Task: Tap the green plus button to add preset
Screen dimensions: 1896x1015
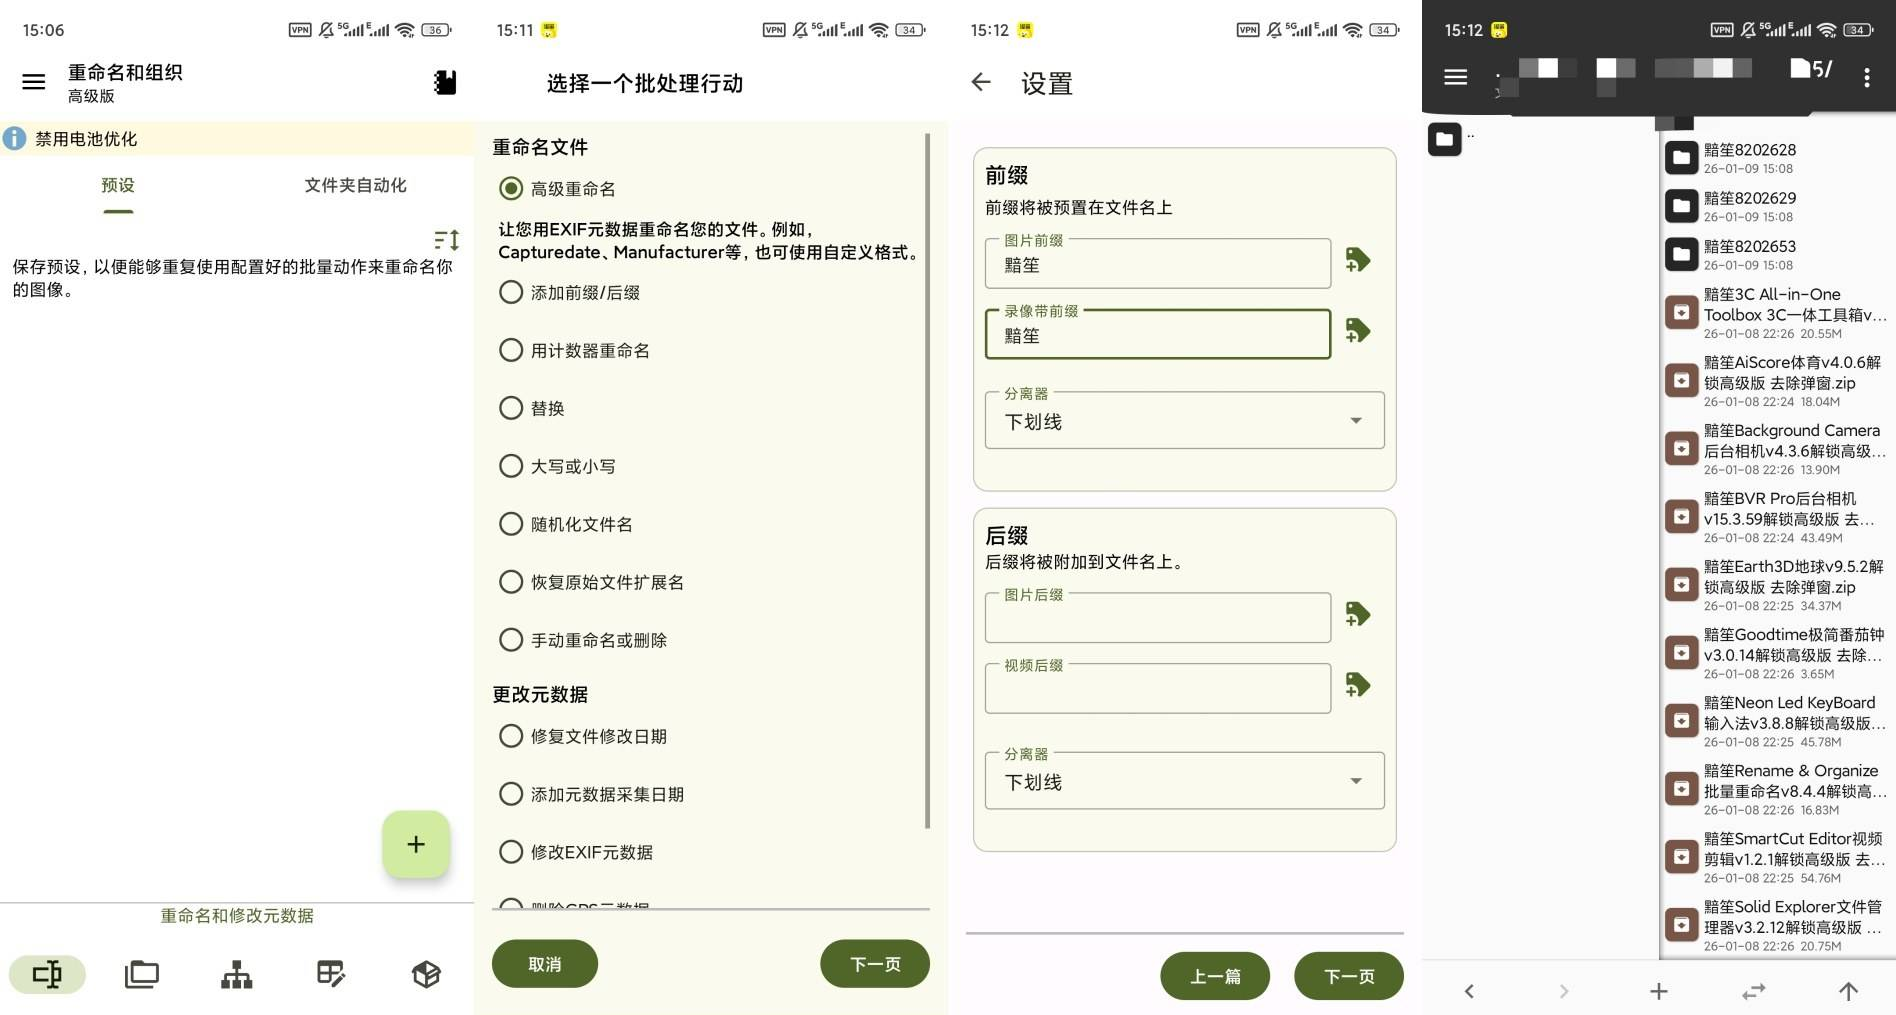Action: click(416, 845)
